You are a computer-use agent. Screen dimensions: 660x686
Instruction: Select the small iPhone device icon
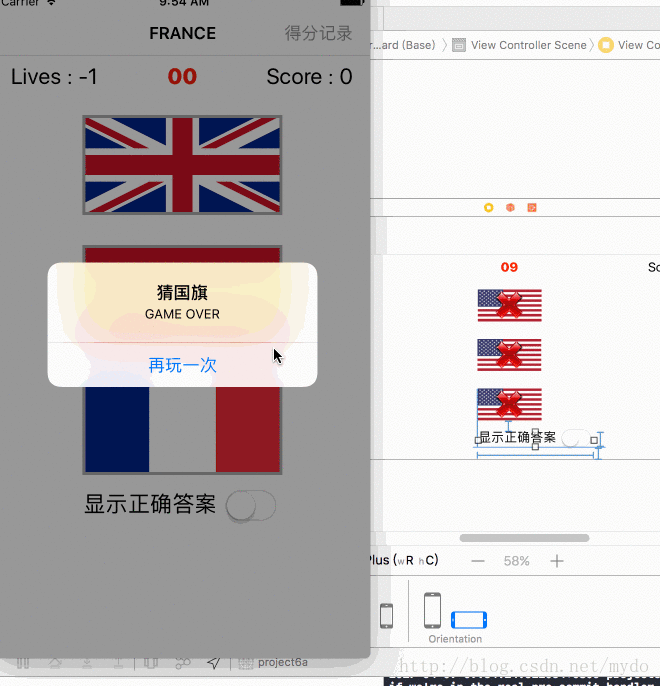click(x=386, y=616)
